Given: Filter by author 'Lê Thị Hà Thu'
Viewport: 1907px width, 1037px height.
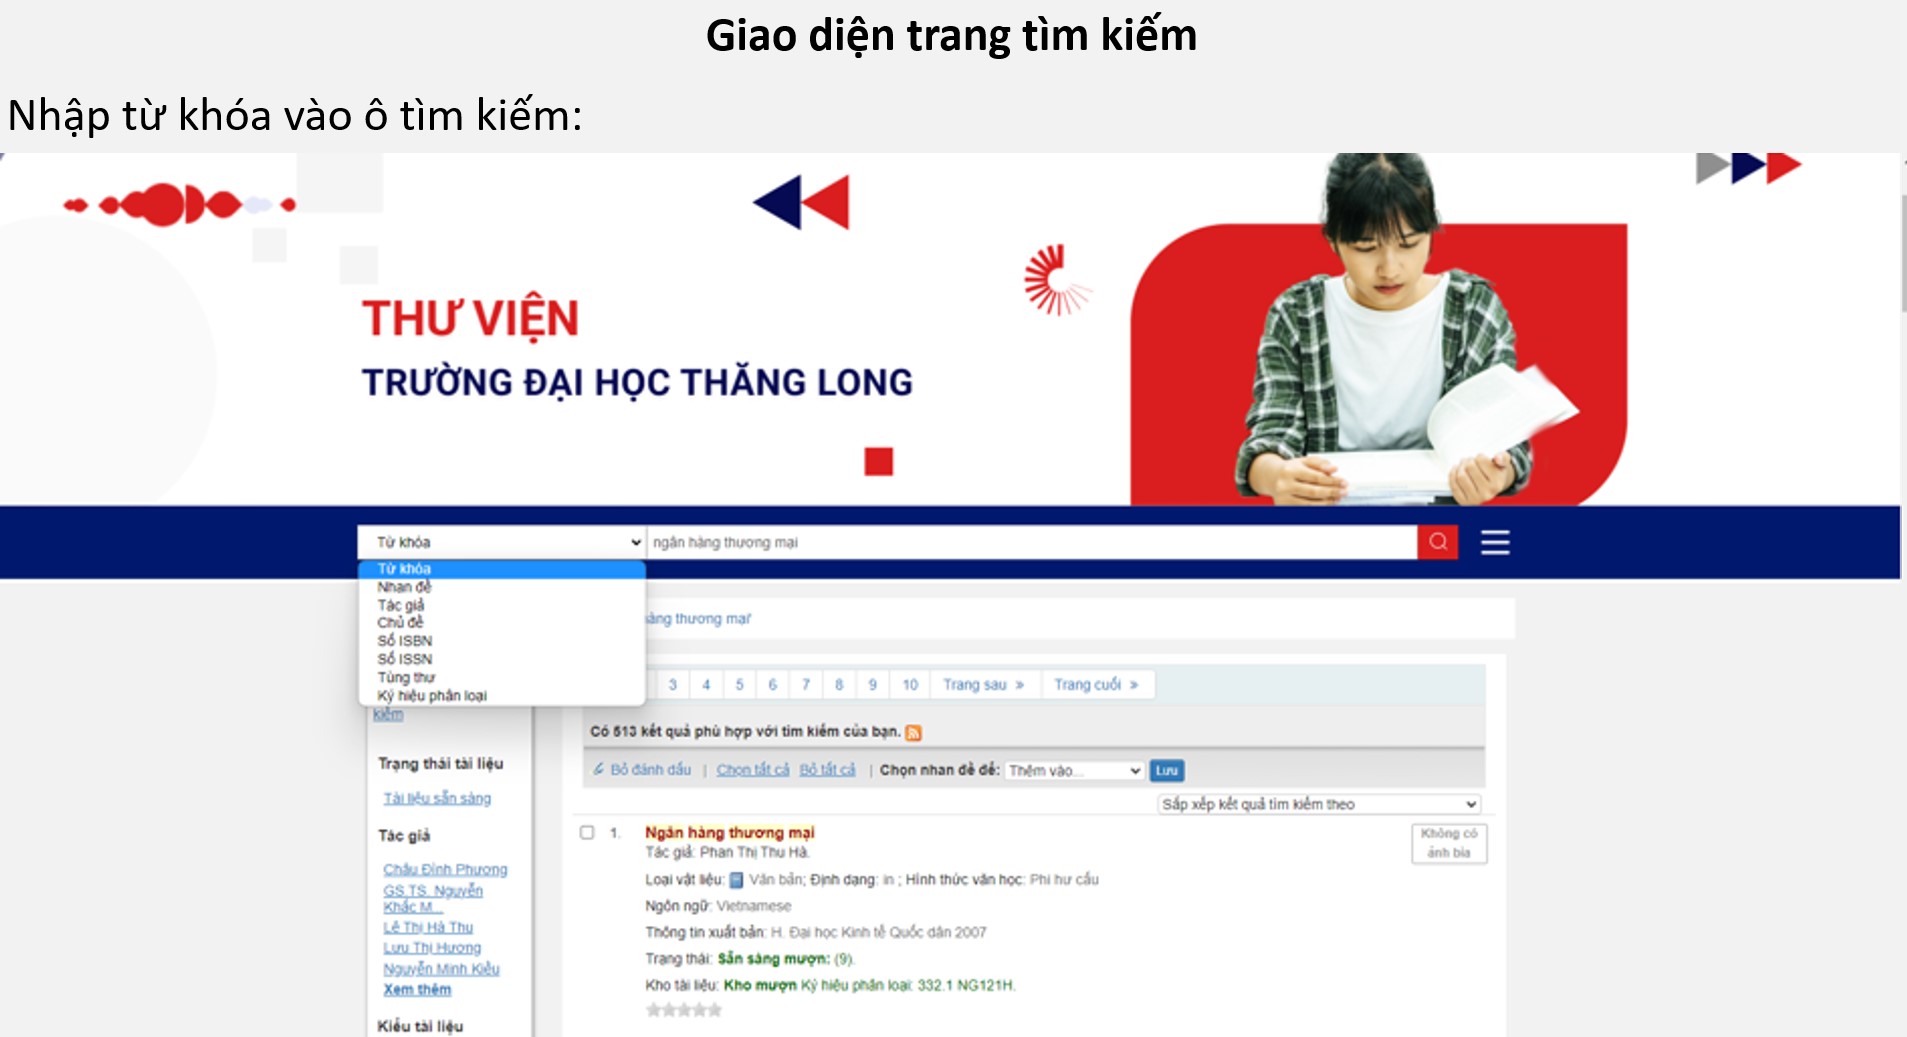Looking at the screenshot, I should (x=428, y=927).
